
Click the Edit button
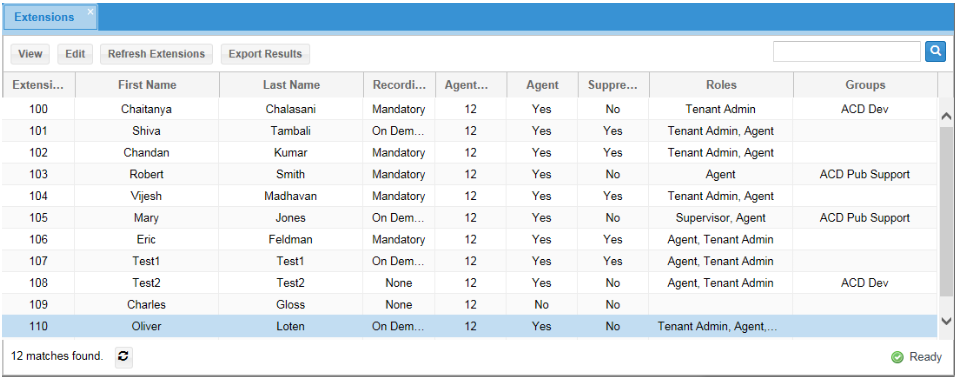tap(75, 54)
